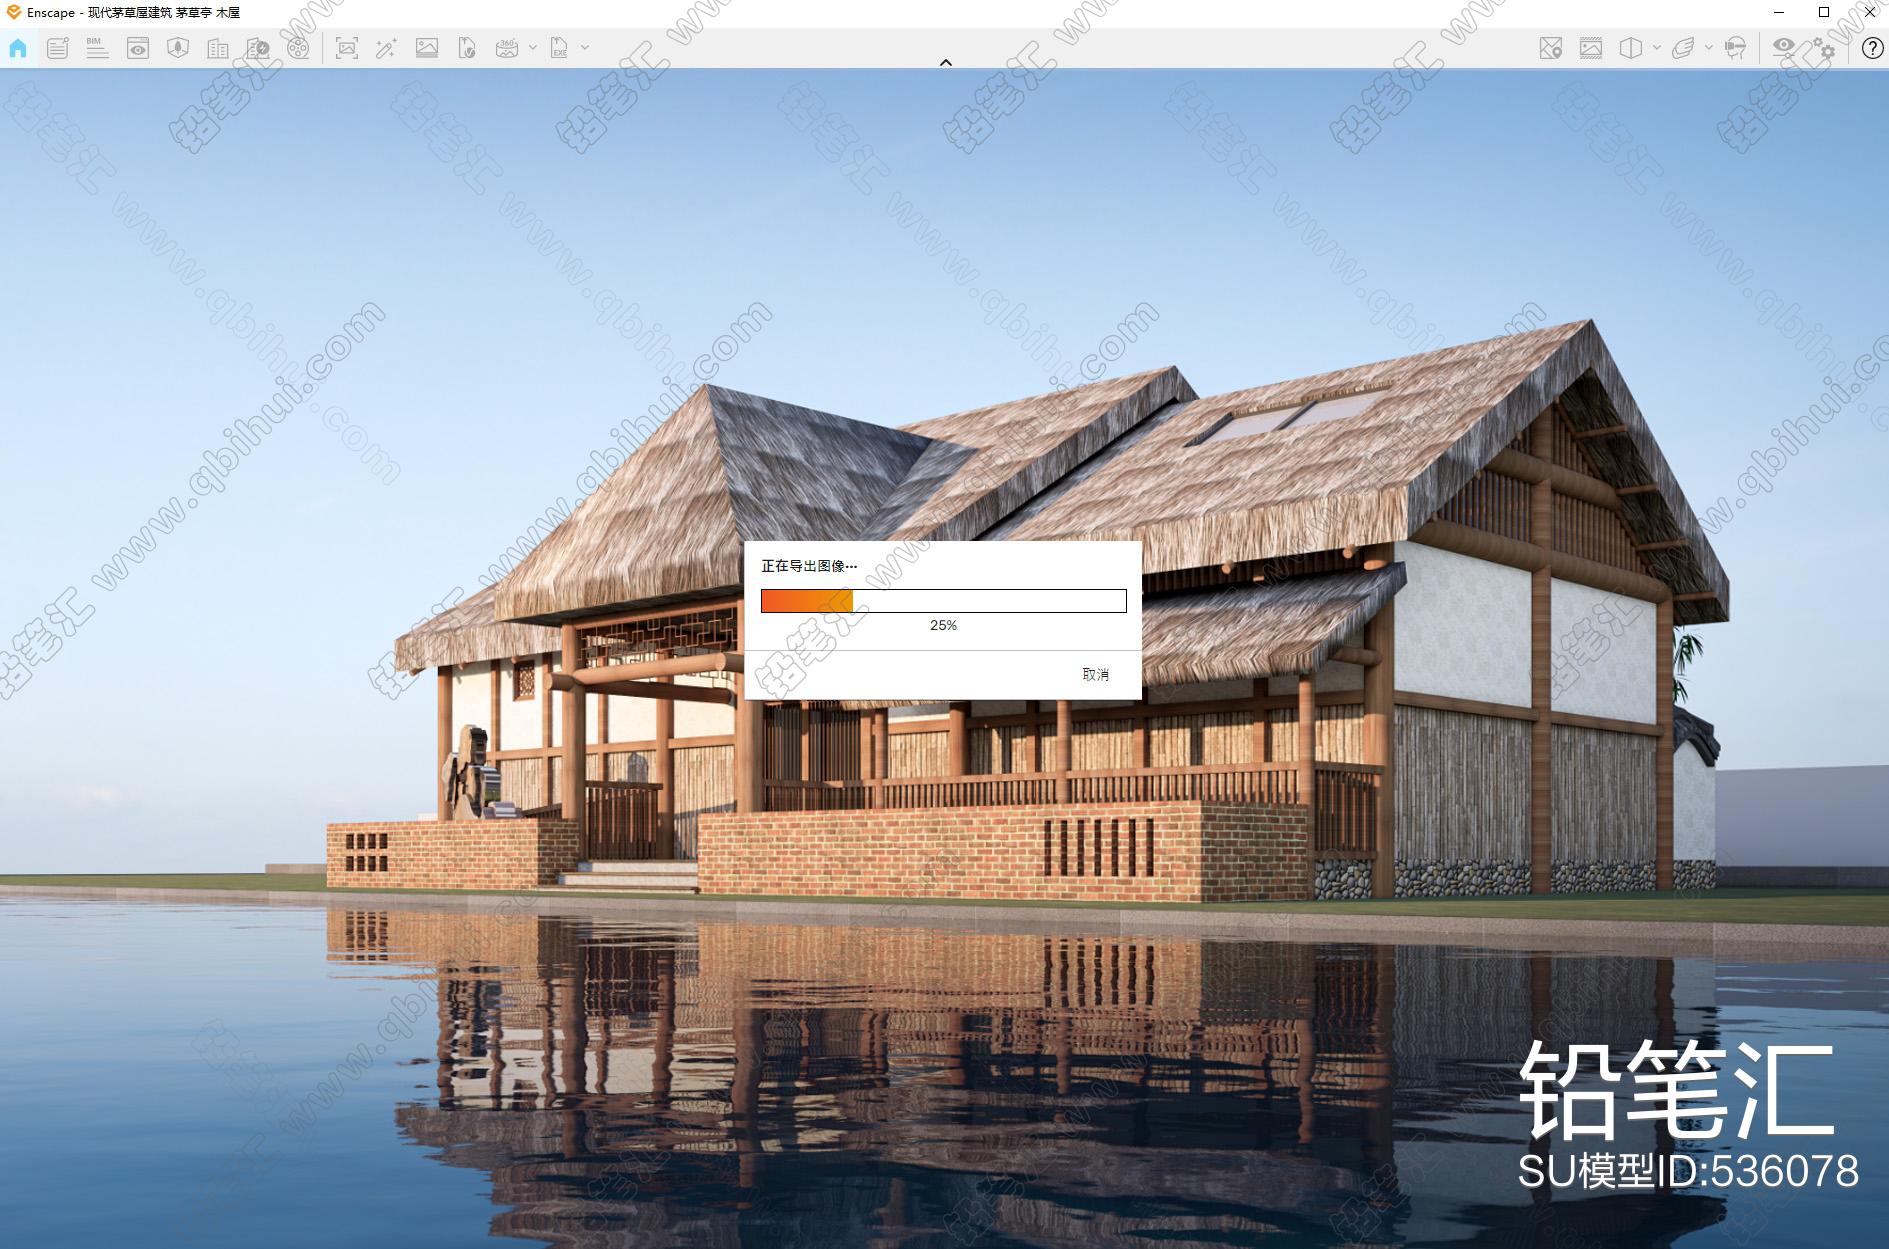Viewport: 1889px width, 1249px height.
Task: Open the site context map icon
Action: 1551,48
